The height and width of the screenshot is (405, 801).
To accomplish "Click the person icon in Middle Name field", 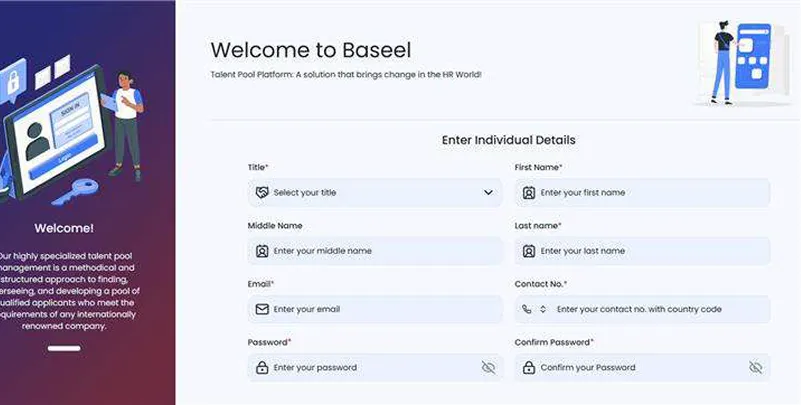I will [262, 251].
